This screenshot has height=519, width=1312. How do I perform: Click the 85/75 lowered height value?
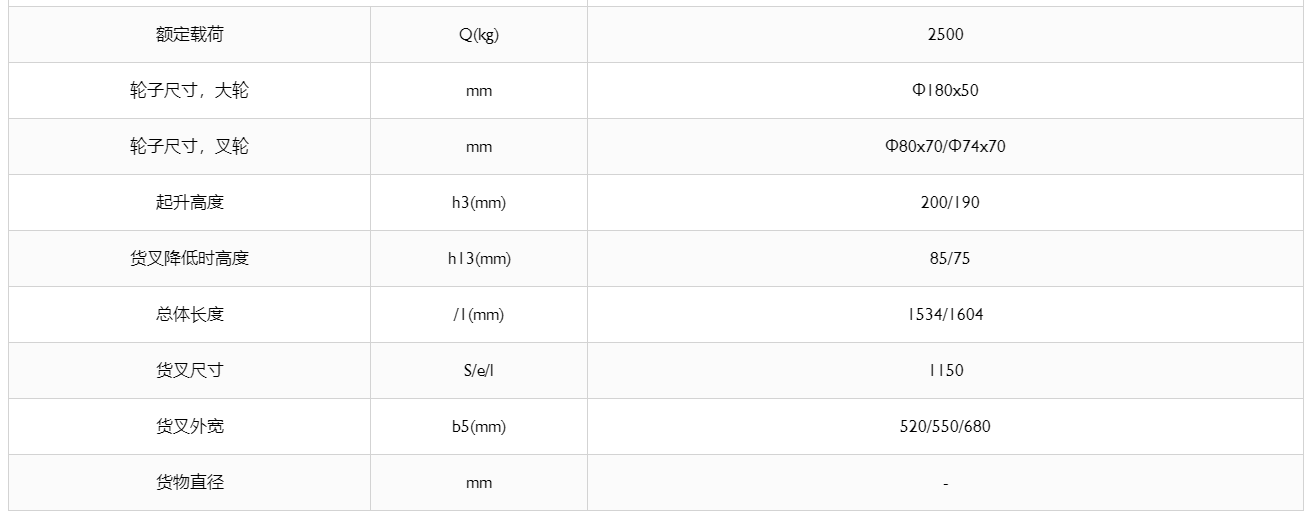pos(945,259)
